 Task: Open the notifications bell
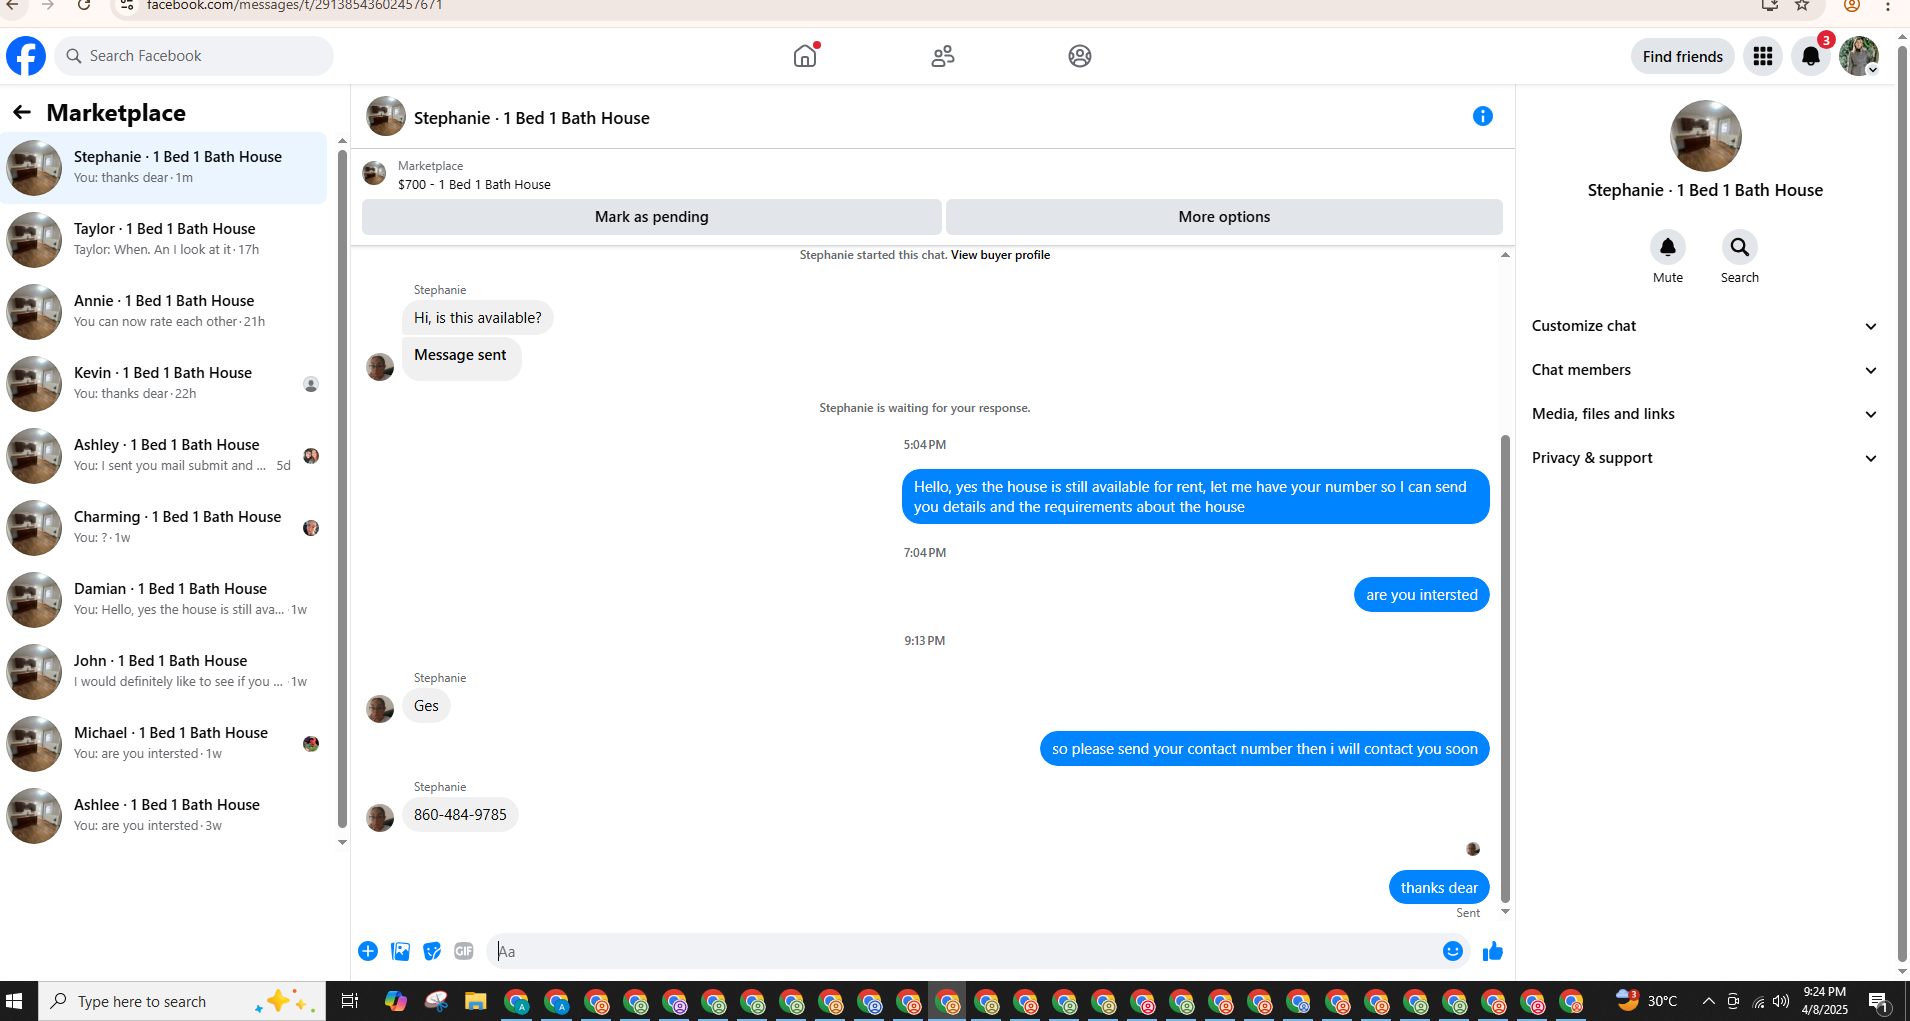click(1811, 56)
